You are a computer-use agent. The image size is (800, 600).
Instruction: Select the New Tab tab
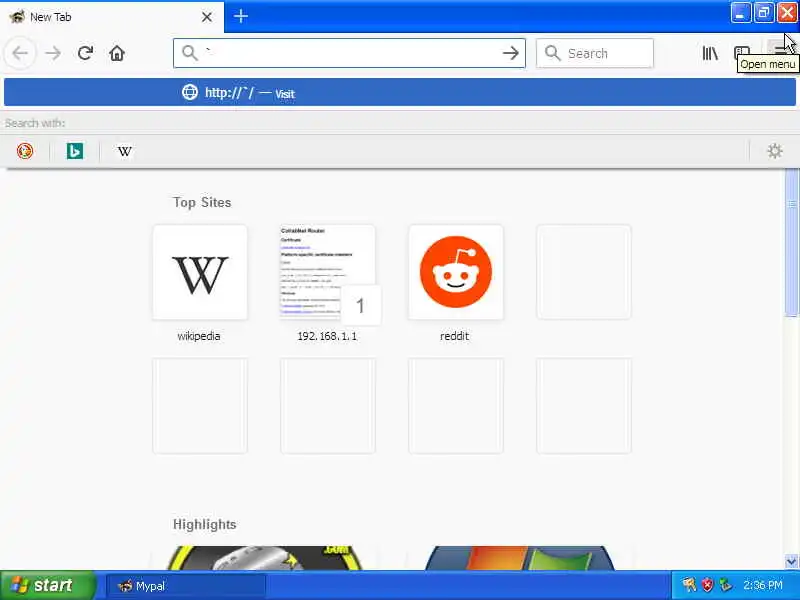pos(112,17)
